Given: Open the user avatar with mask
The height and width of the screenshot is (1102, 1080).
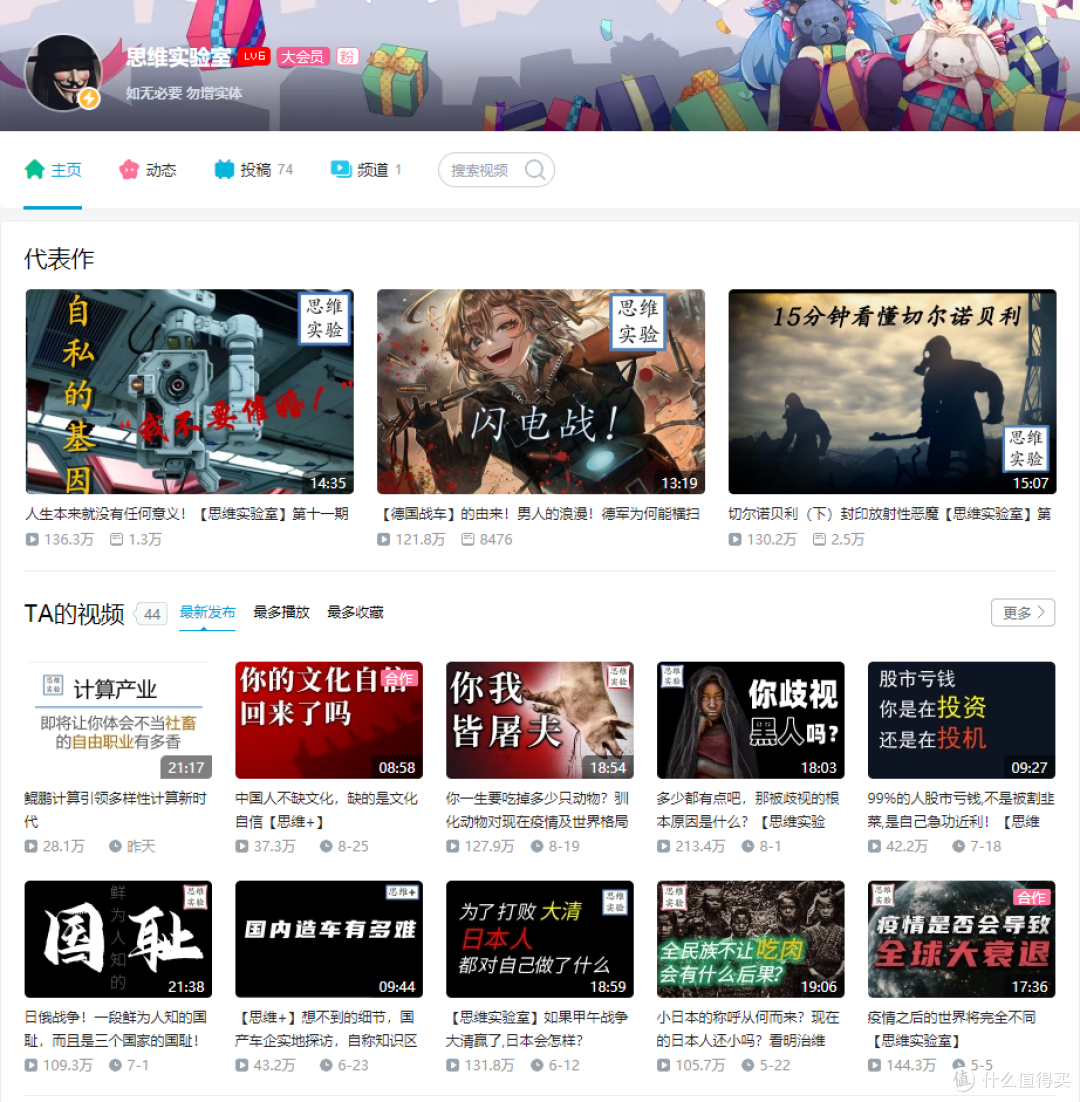Looking at the screenshot, I should [x=63, y=73].
